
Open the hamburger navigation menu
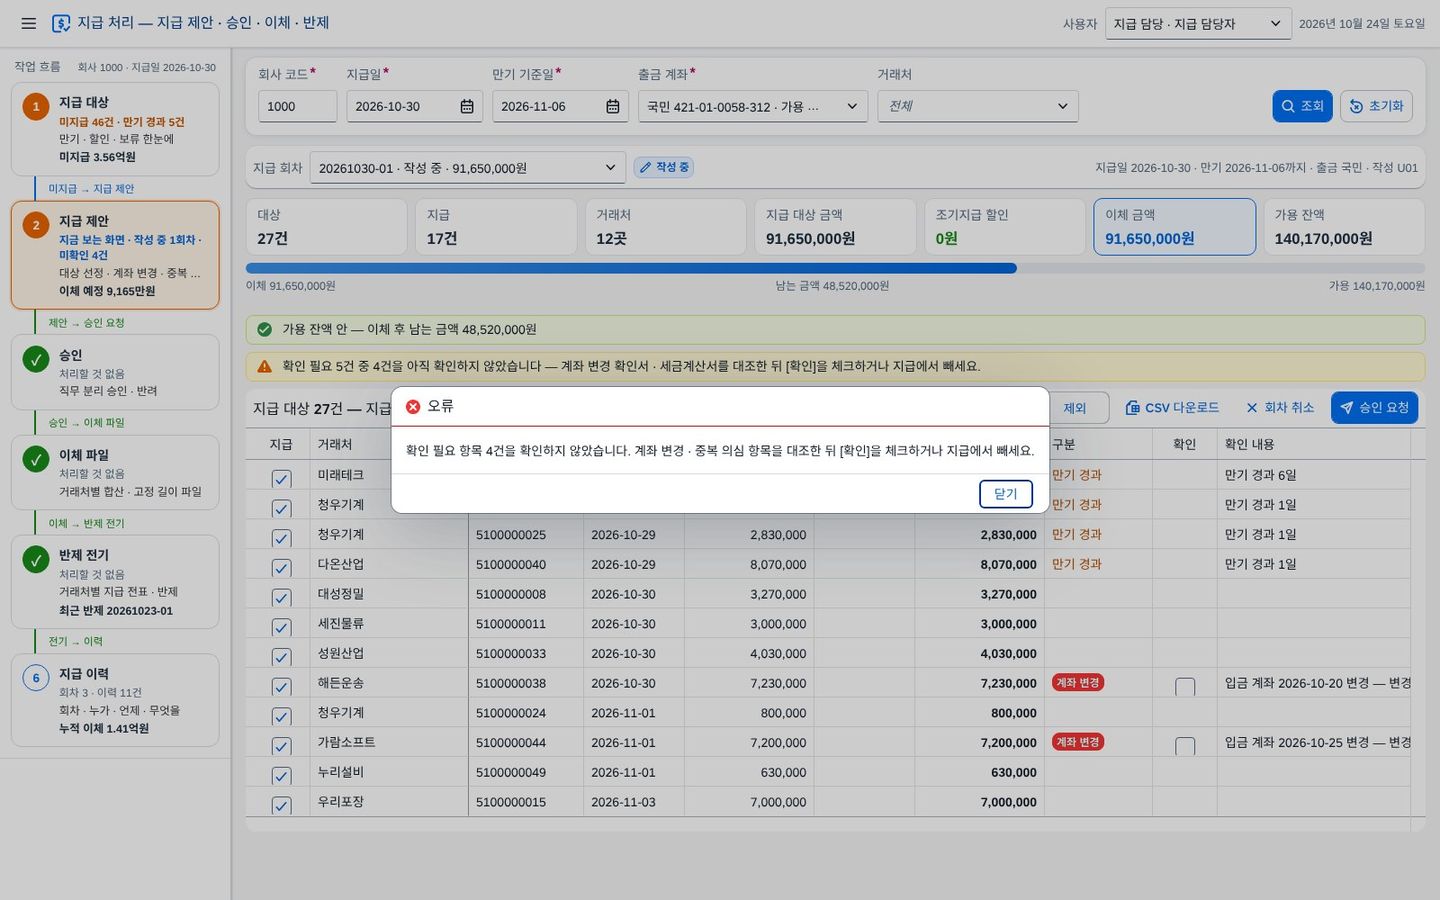(28, 23)
